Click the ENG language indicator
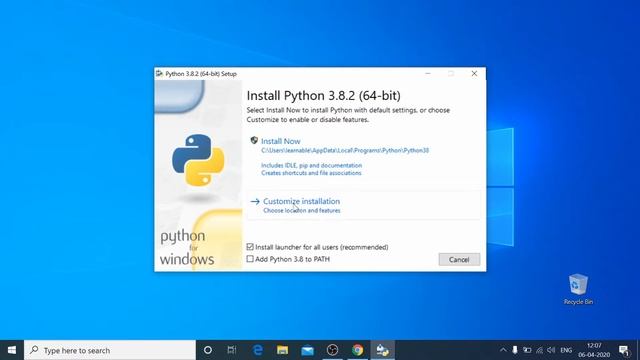The height and width of the screenshot is (360, 640). tap(566, 350)
